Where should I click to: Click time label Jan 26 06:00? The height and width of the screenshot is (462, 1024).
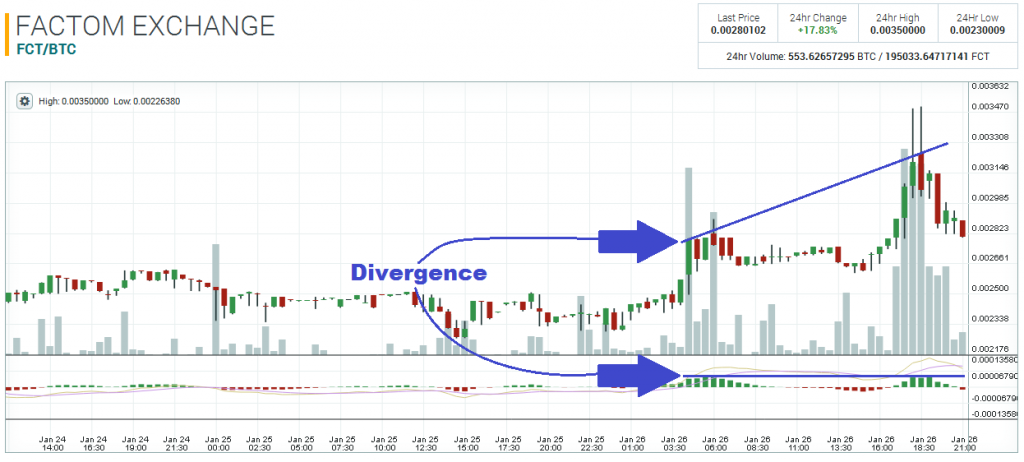click(x=715, y=444)
